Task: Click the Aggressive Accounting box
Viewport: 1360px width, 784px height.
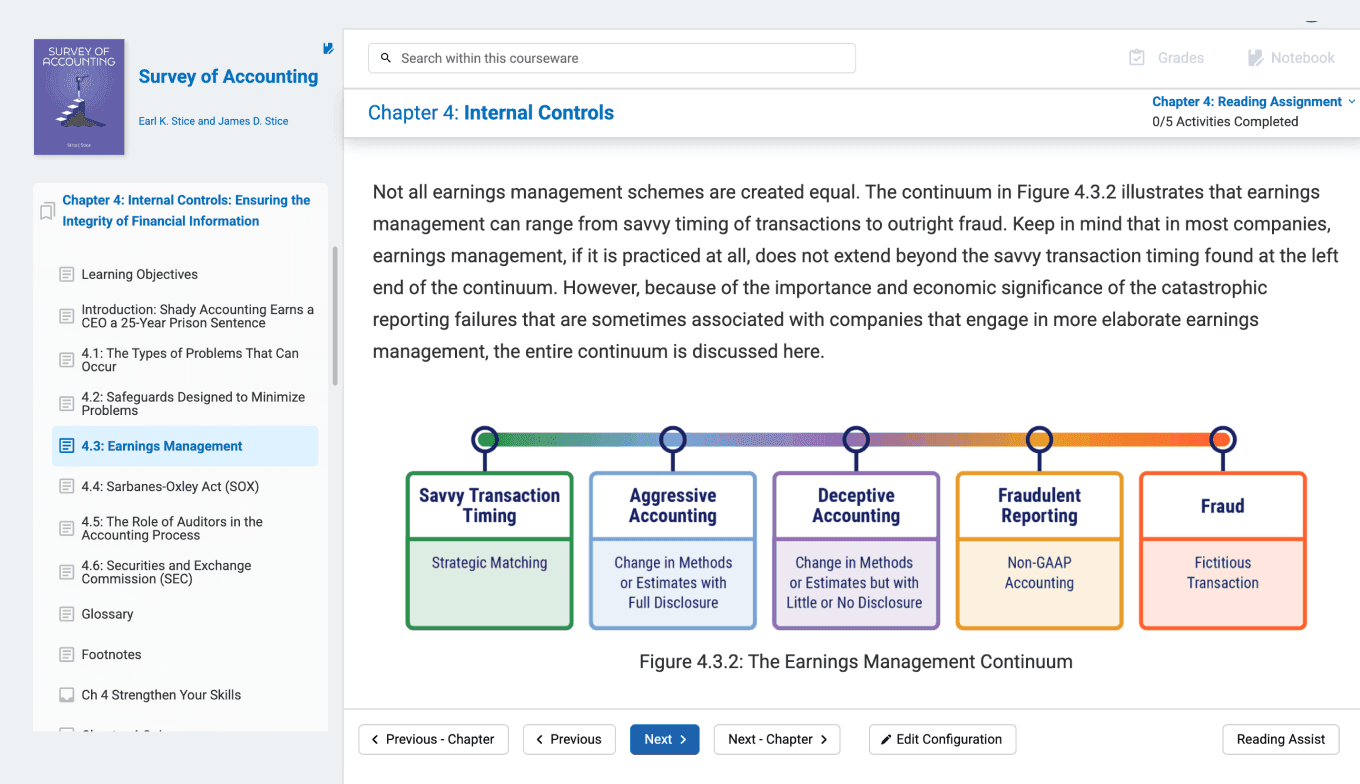Action: [673, 551]
